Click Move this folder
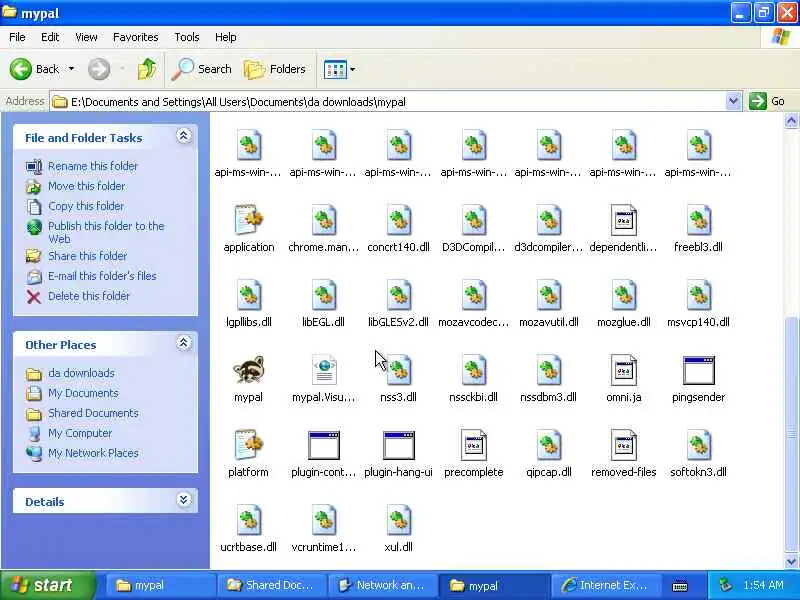Image resolution: width=800 pixels, height=600 pixels. [x=87, y=186]
